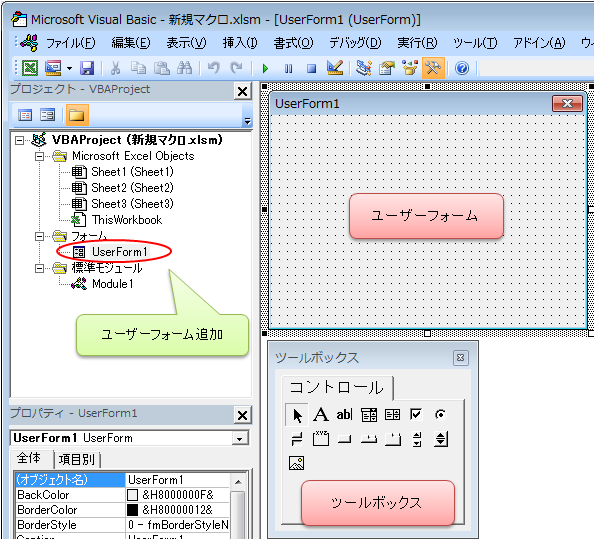Screen dimensions: 595x540
Task: Open the デバッグ(D) menu
Action: pyautogui.click(x=355, y=43)
